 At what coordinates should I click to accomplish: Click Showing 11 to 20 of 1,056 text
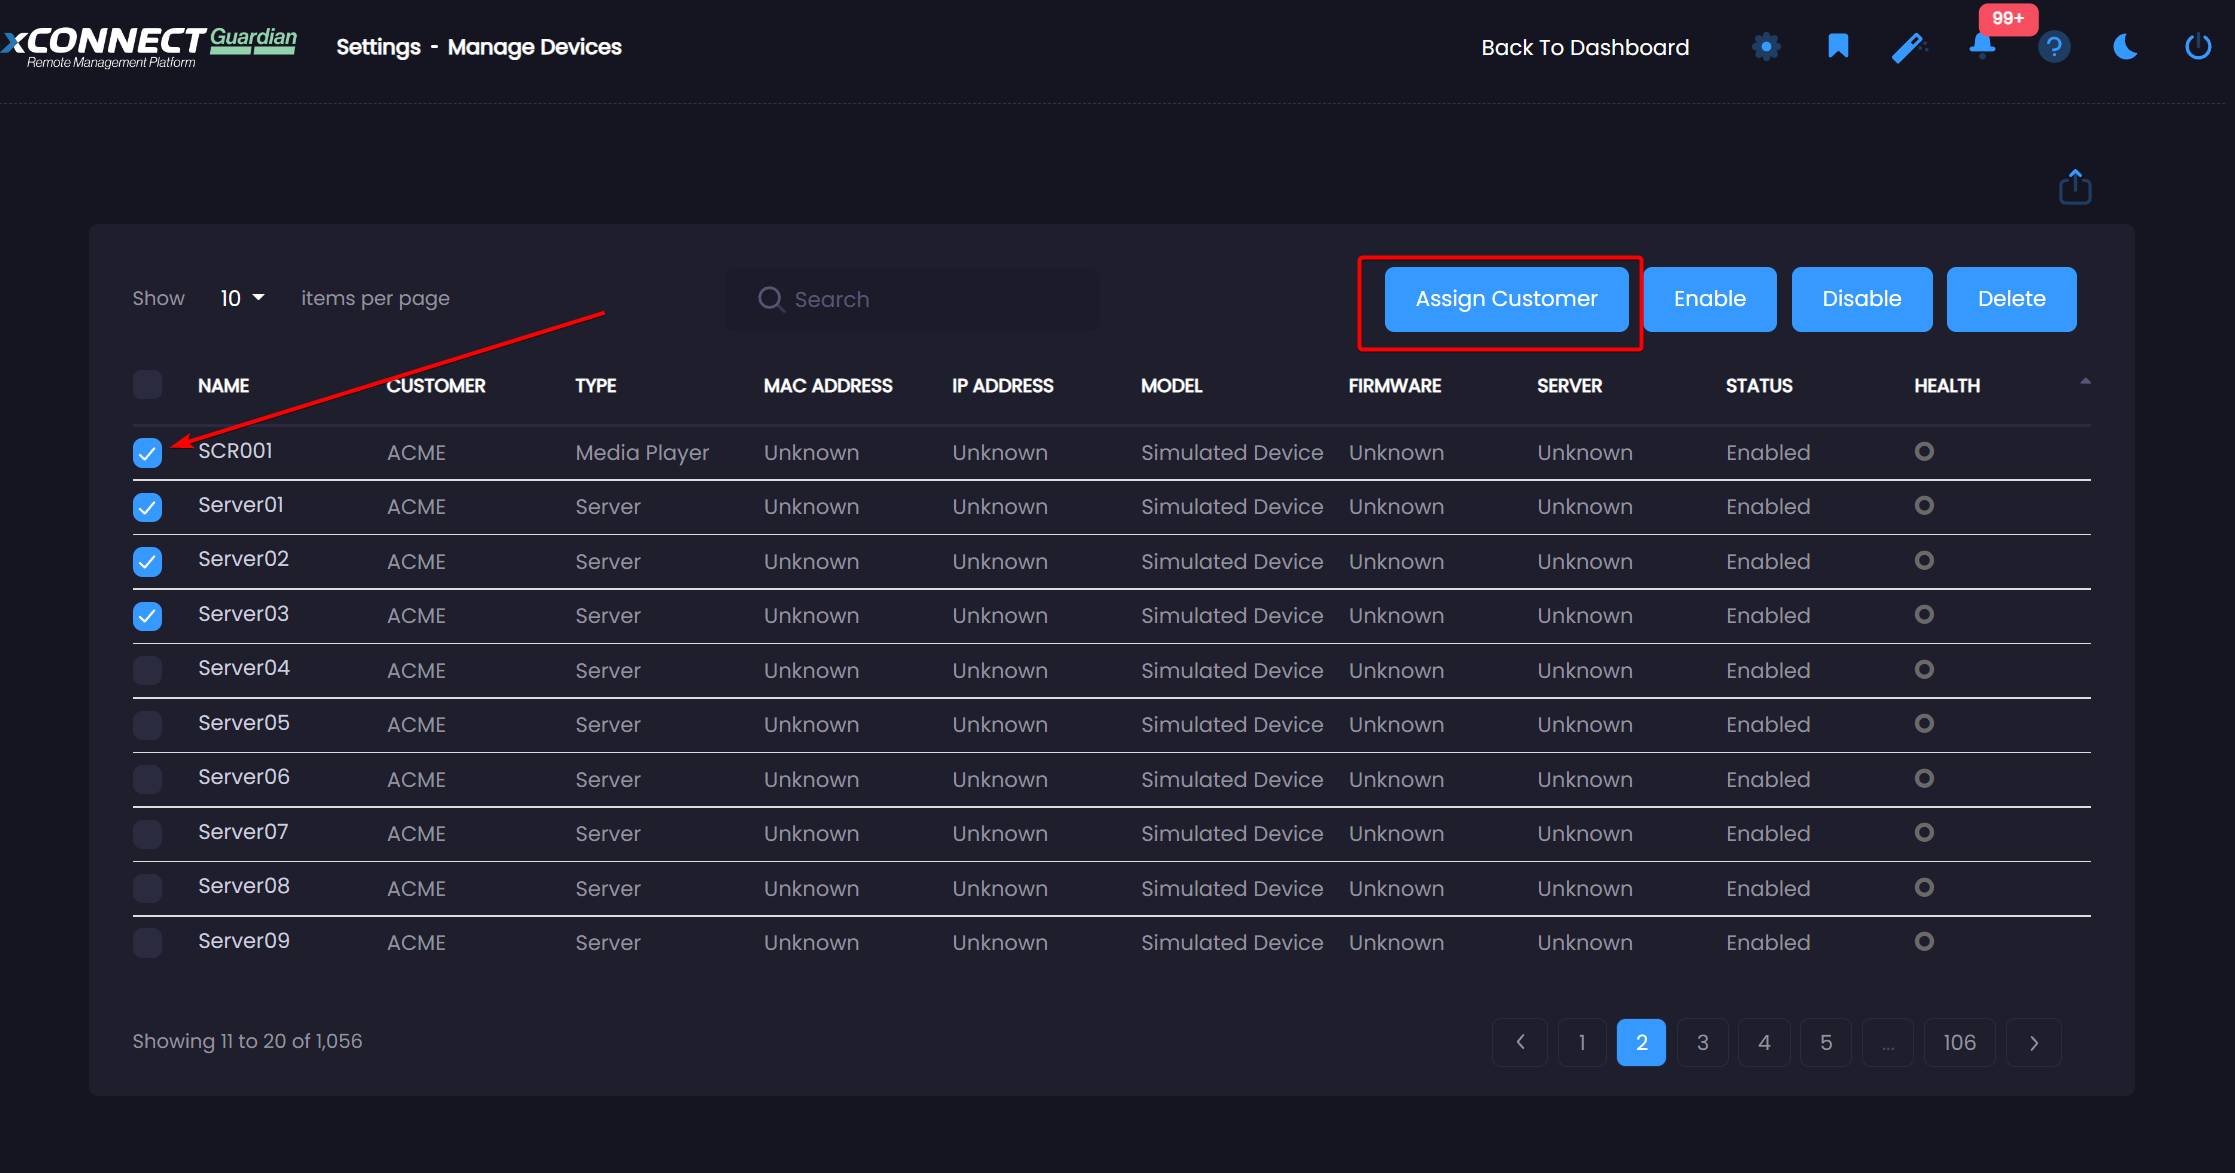coord(247,1041)
